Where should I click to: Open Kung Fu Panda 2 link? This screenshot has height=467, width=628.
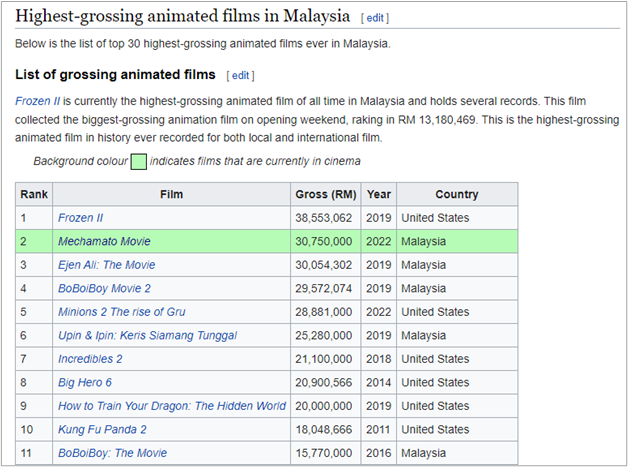pyautogui.click(x=102, y=430)
